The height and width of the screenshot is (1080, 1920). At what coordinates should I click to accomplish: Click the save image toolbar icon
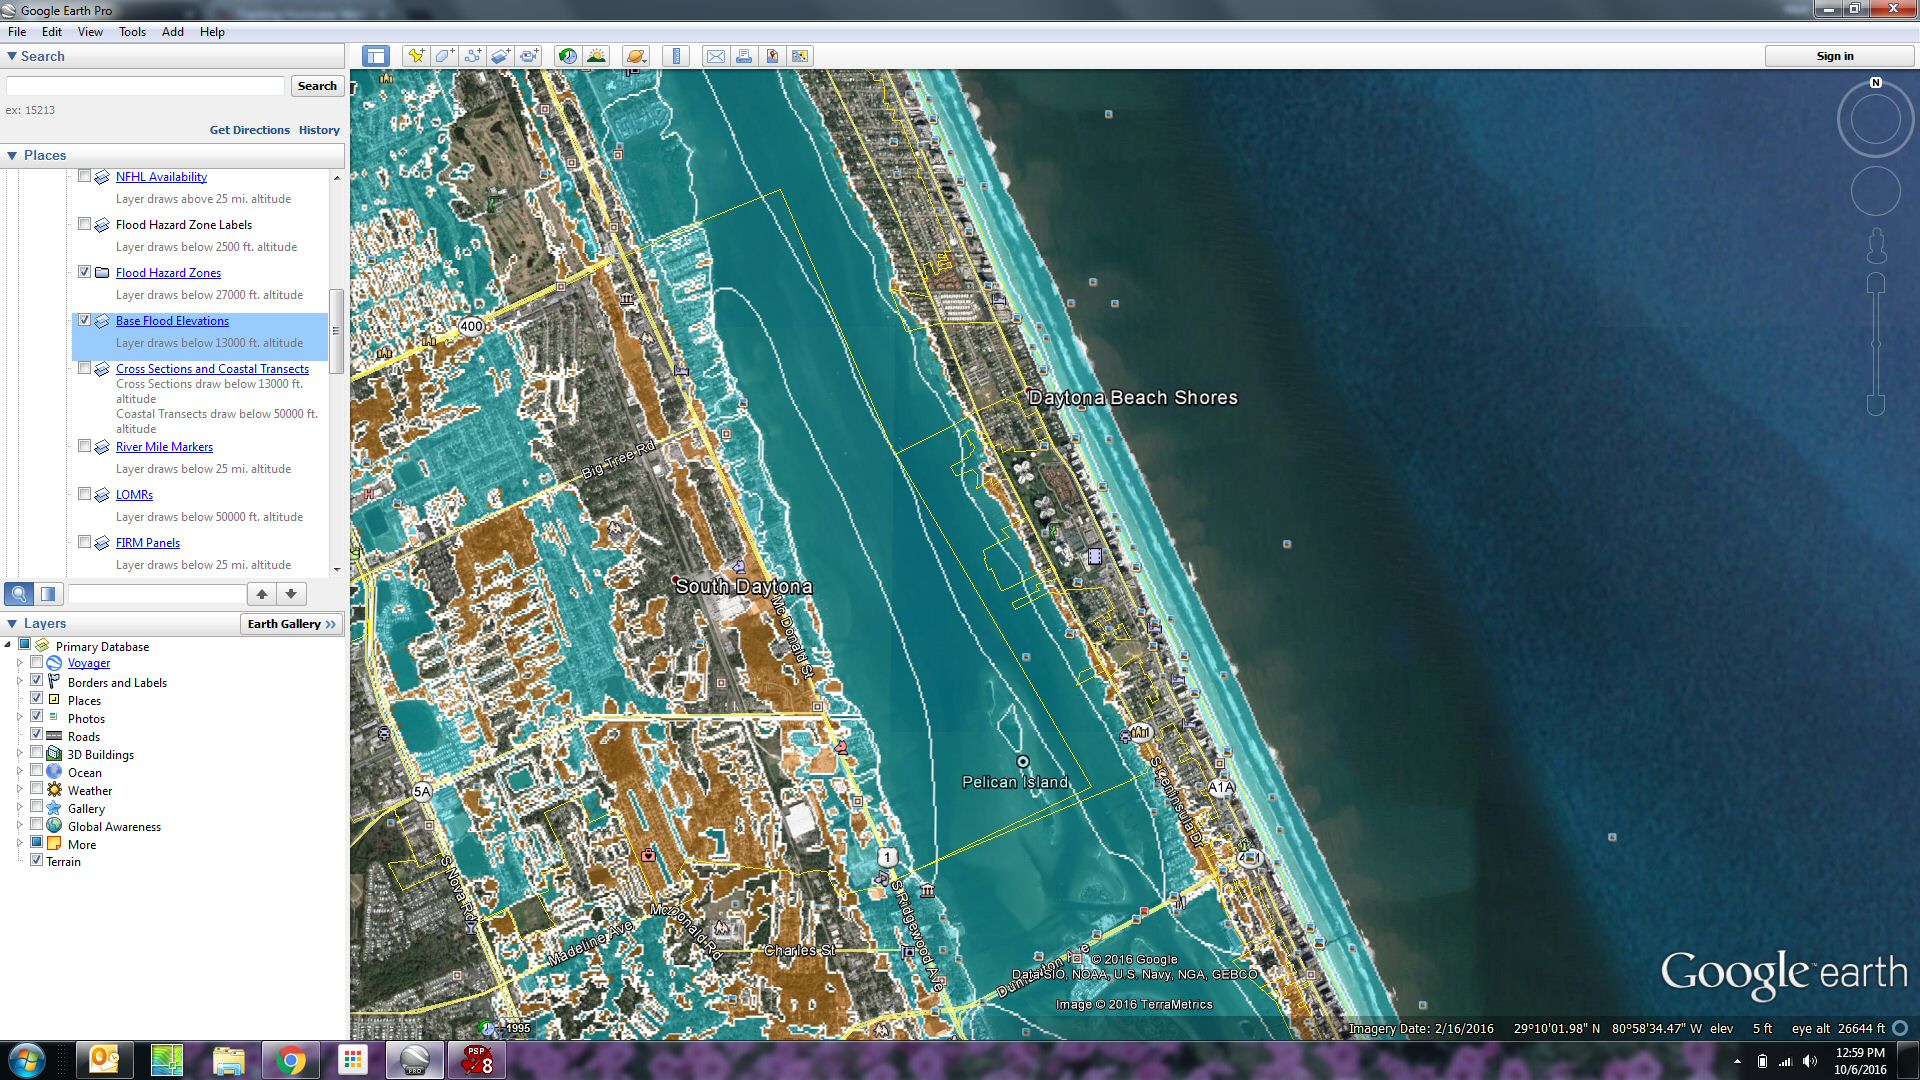point(772,56)
